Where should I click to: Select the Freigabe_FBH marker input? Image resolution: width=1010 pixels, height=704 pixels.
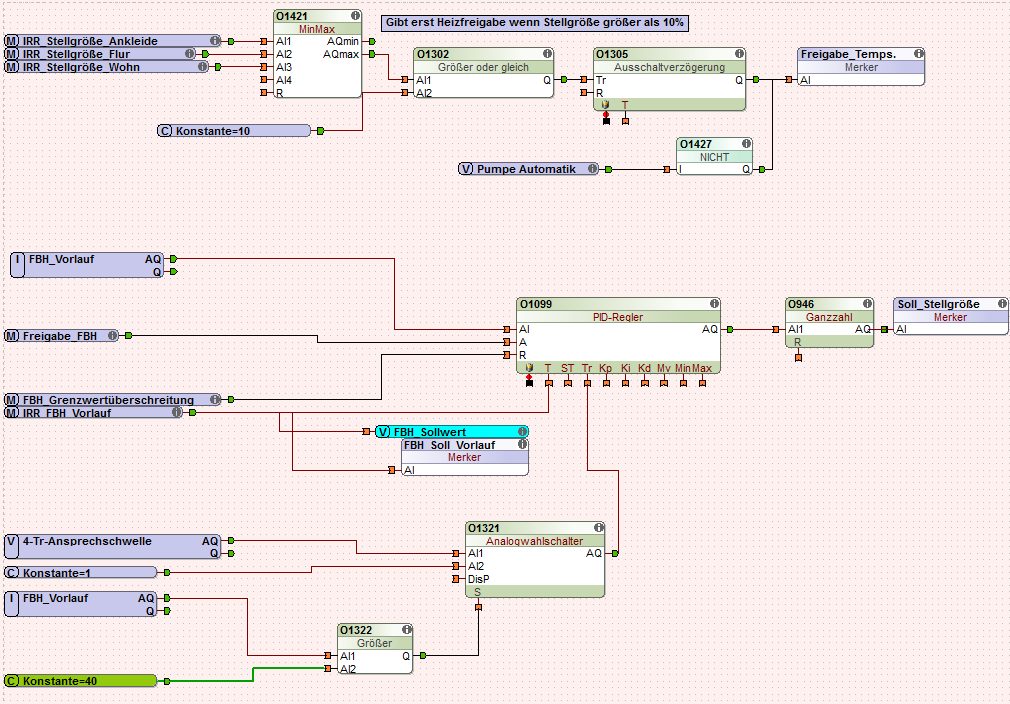point(62,336)
